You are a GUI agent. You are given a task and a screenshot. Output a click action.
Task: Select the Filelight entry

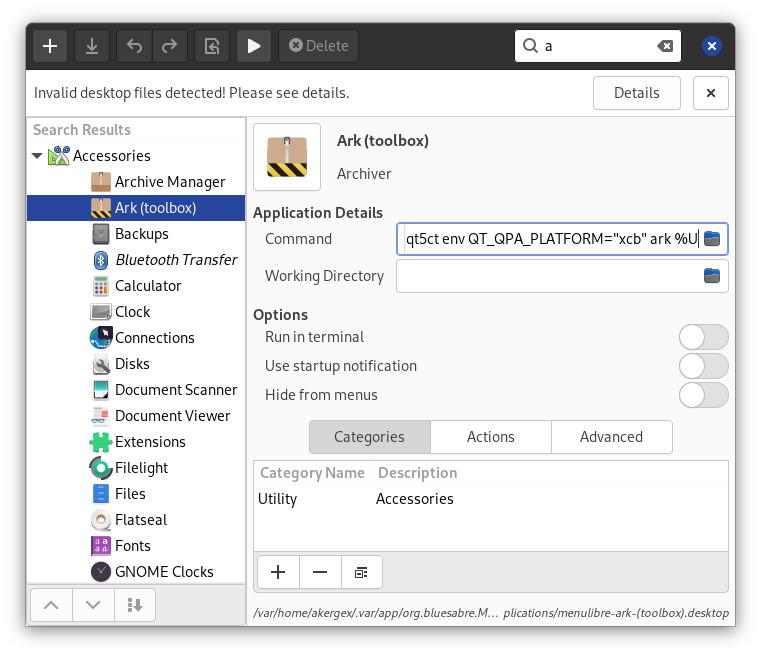pos(136,468)
